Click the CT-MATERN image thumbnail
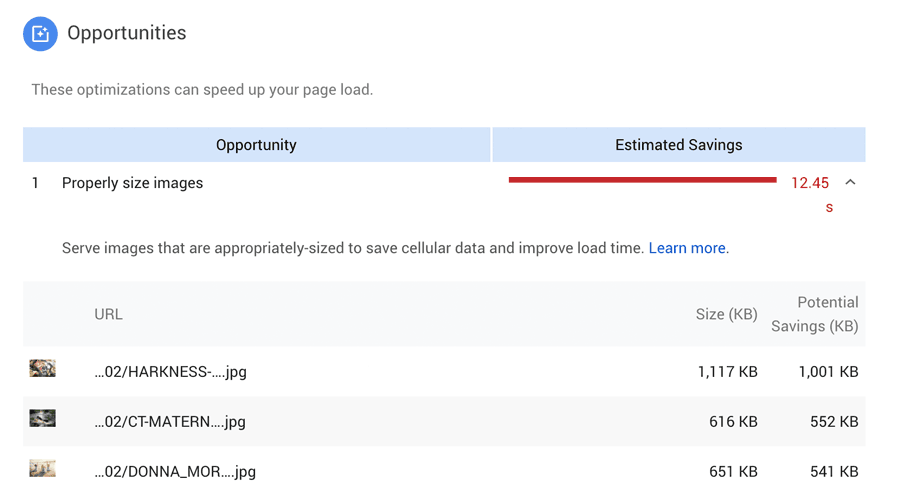 [x=42, y=418]
